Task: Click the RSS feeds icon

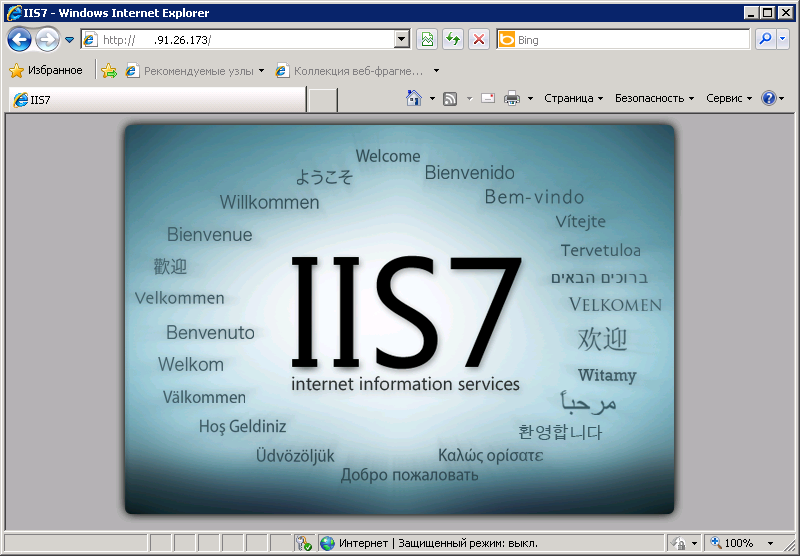Action: [x=450, y=98]
